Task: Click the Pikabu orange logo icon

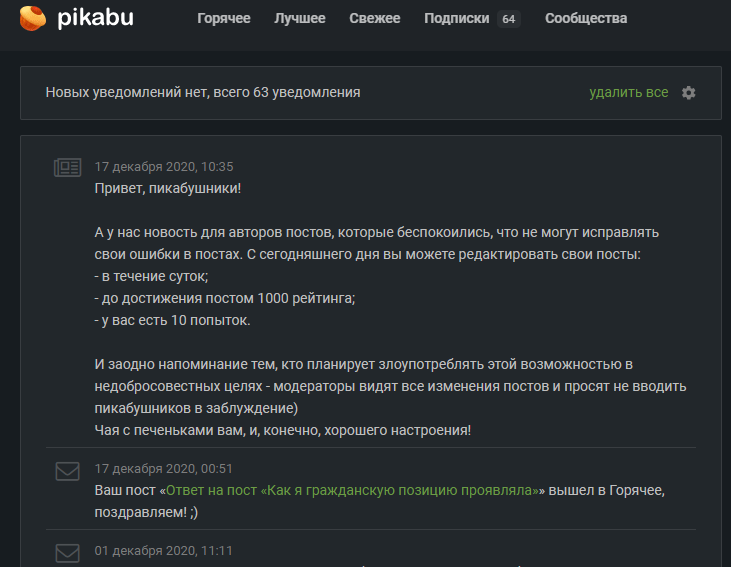Action: coord(34,18)
